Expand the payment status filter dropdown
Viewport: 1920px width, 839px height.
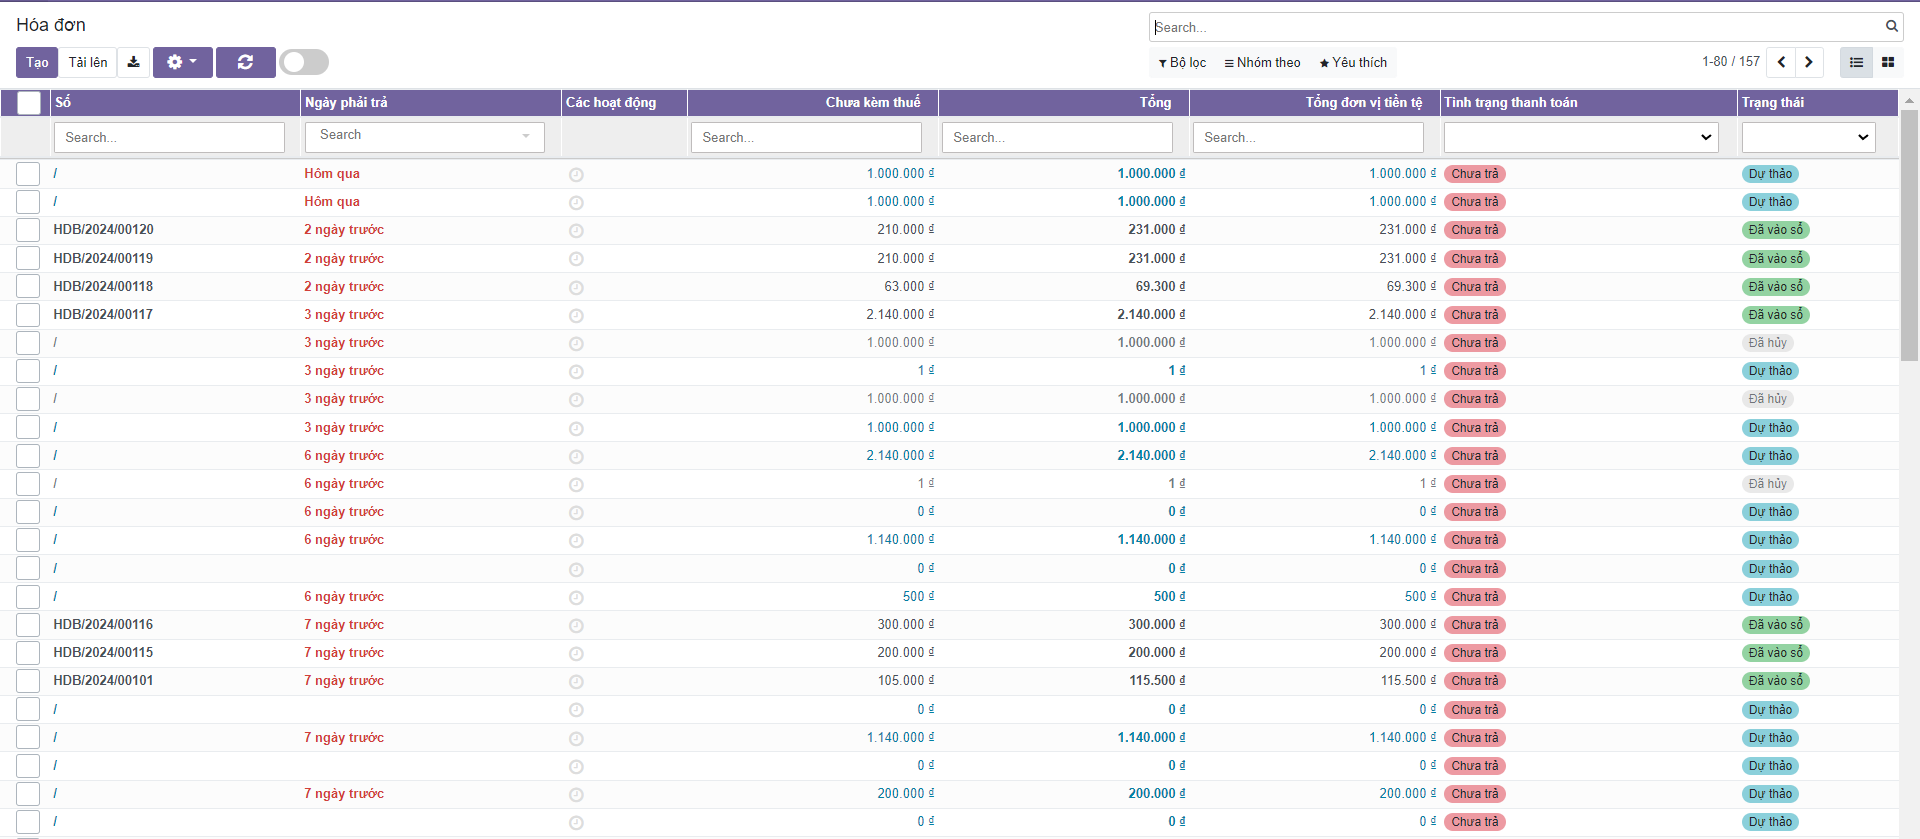(x=1580, y=137)
